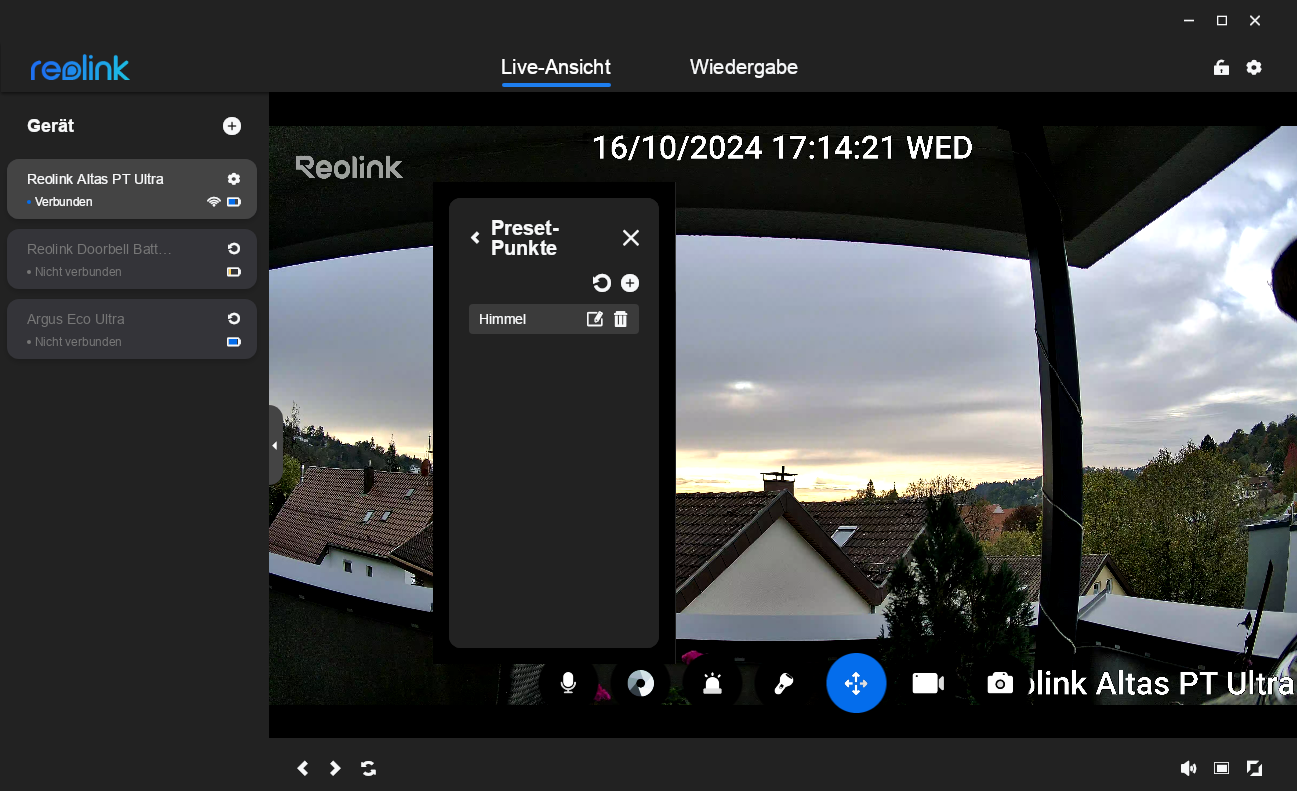
Task: Close the Preset-Punkte panel
Action: coord(631,238)
